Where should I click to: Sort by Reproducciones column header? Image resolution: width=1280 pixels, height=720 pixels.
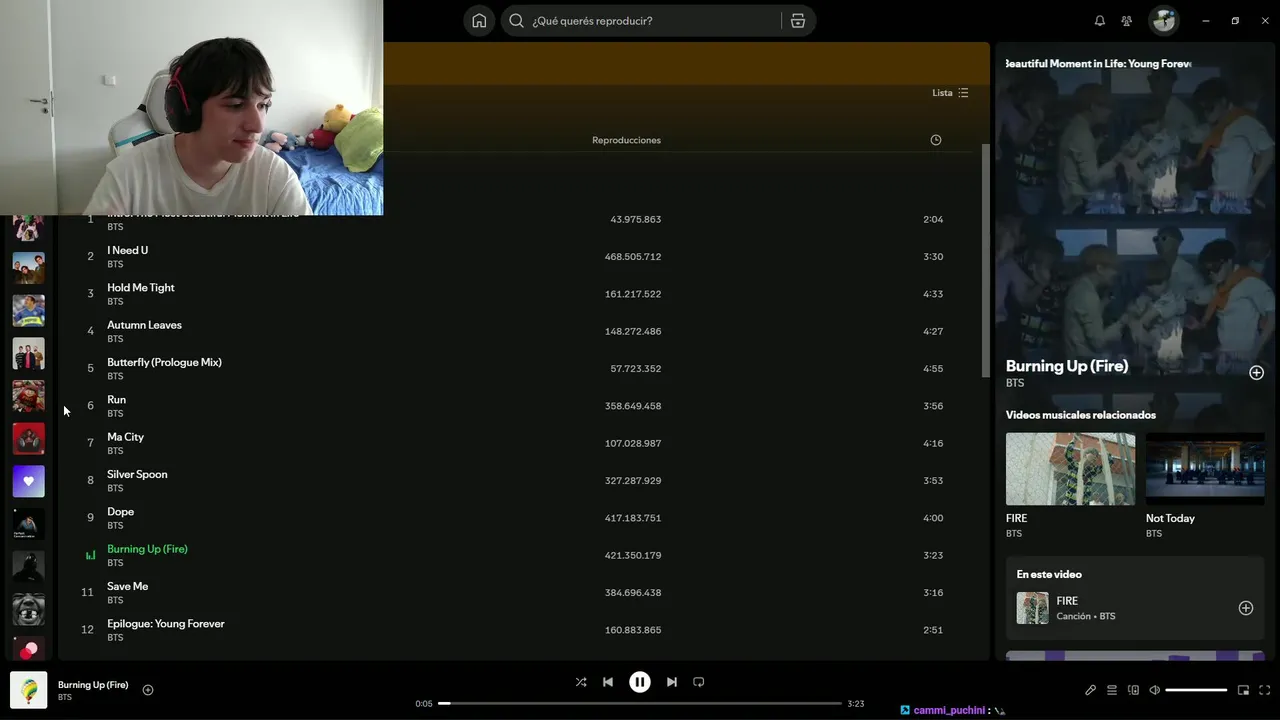coord(626,140)
